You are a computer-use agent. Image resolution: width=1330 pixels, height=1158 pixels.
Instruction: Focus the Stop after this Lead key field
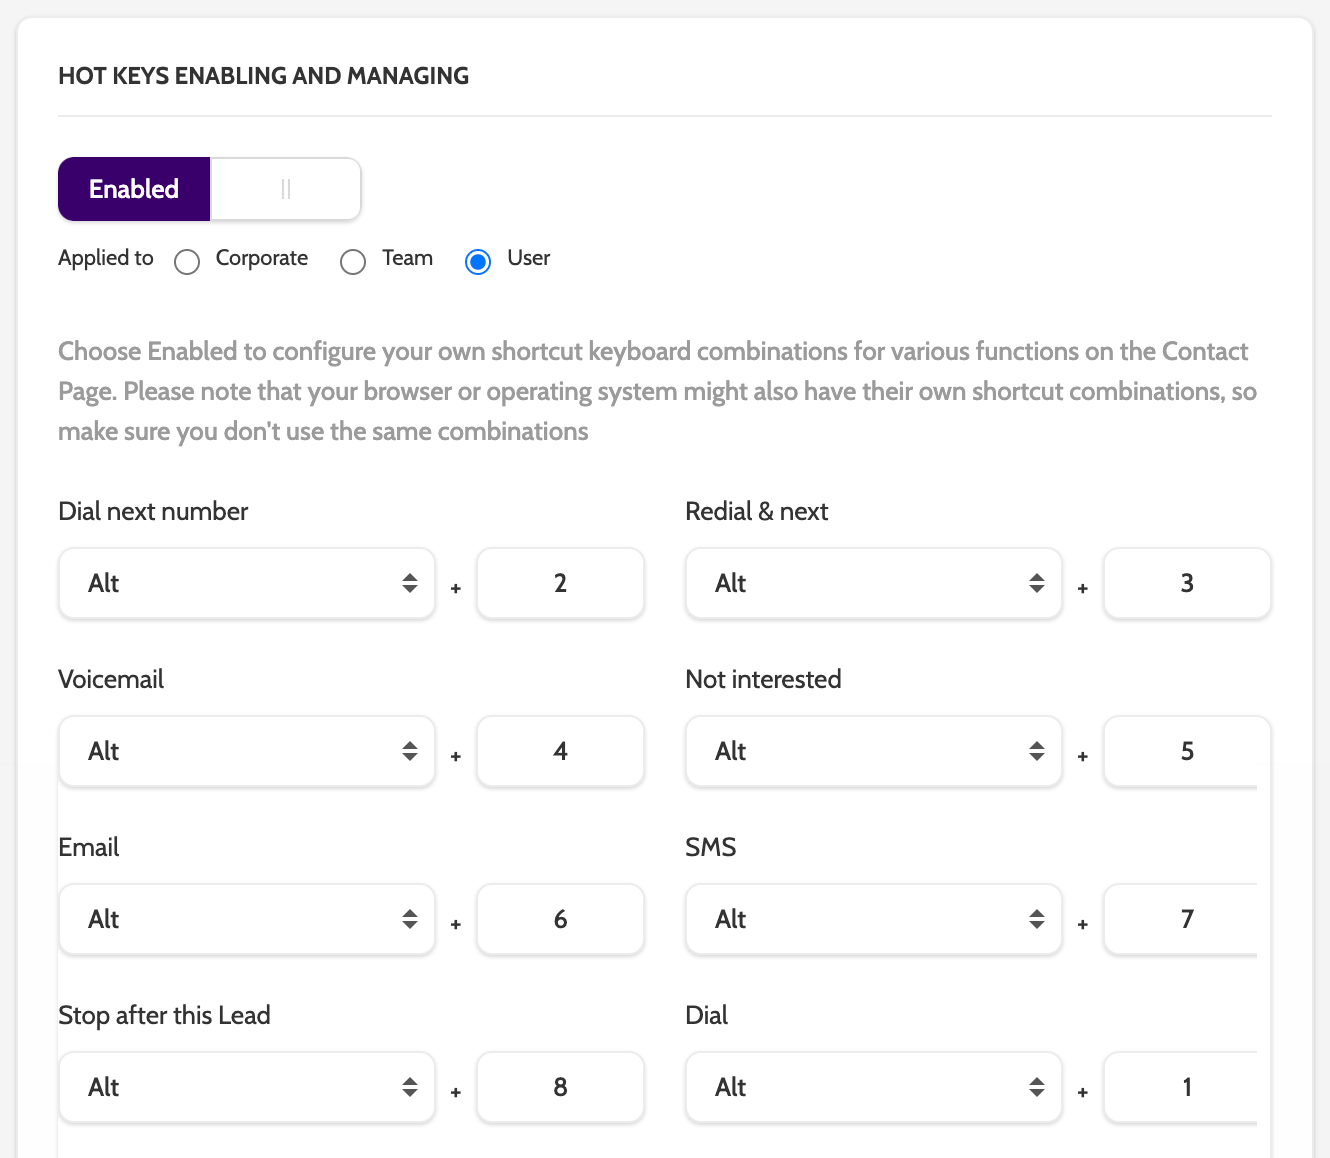coord(560,1087)
